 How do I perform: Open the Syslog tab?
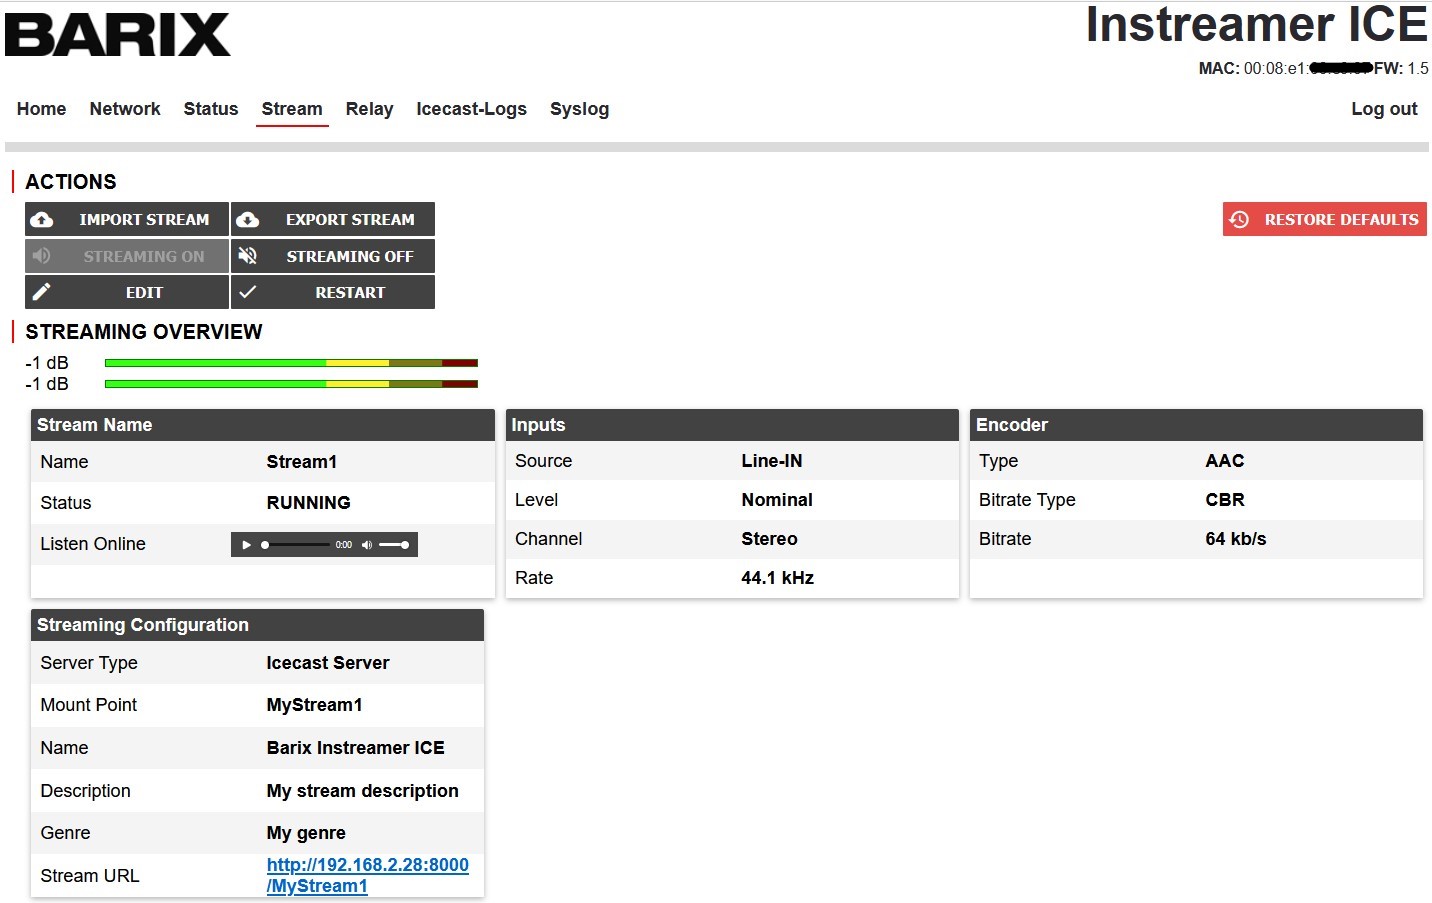pyautogui.click(x=579, y=109)
